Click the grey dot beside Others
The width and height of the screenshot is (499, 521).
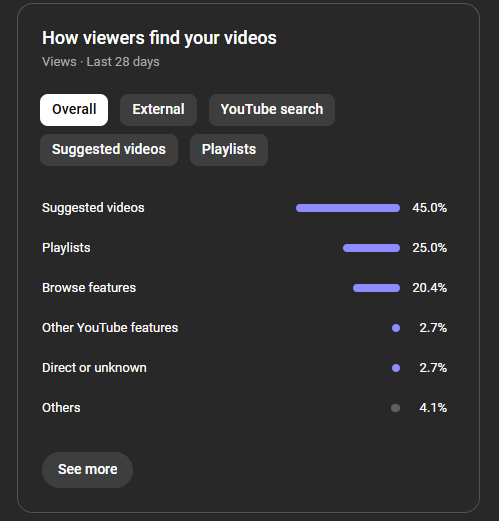[x=396, y=408]
